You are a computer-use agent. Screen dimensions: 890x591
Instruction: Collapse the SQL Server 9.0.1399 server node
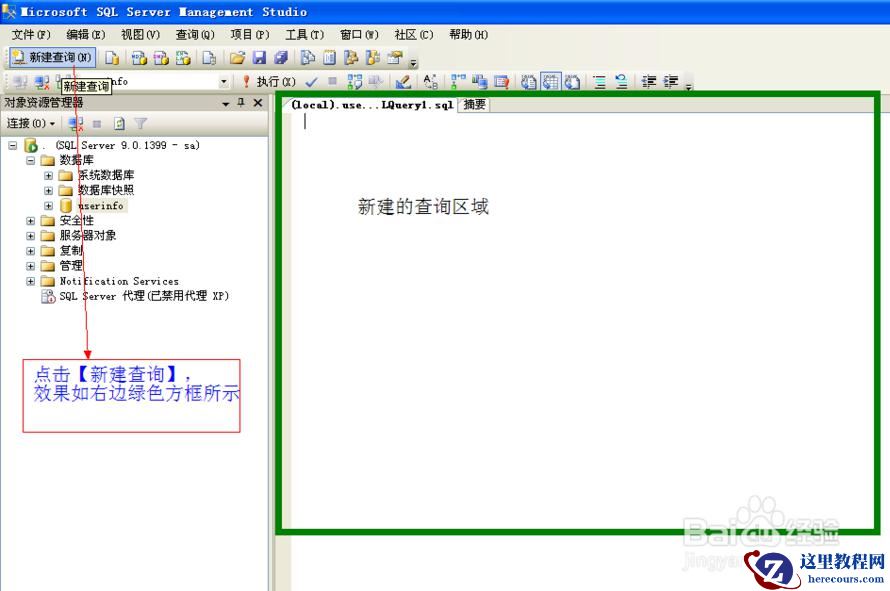(12, 146)
